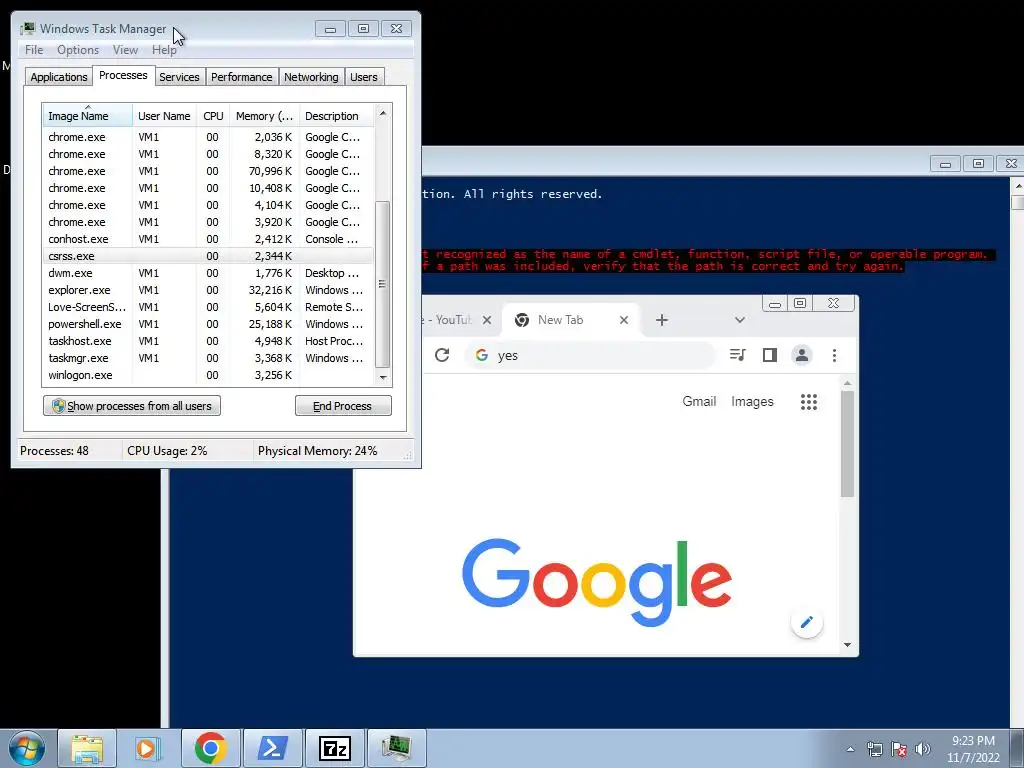Select the winlogon.exe process row

tap(208, 375)
